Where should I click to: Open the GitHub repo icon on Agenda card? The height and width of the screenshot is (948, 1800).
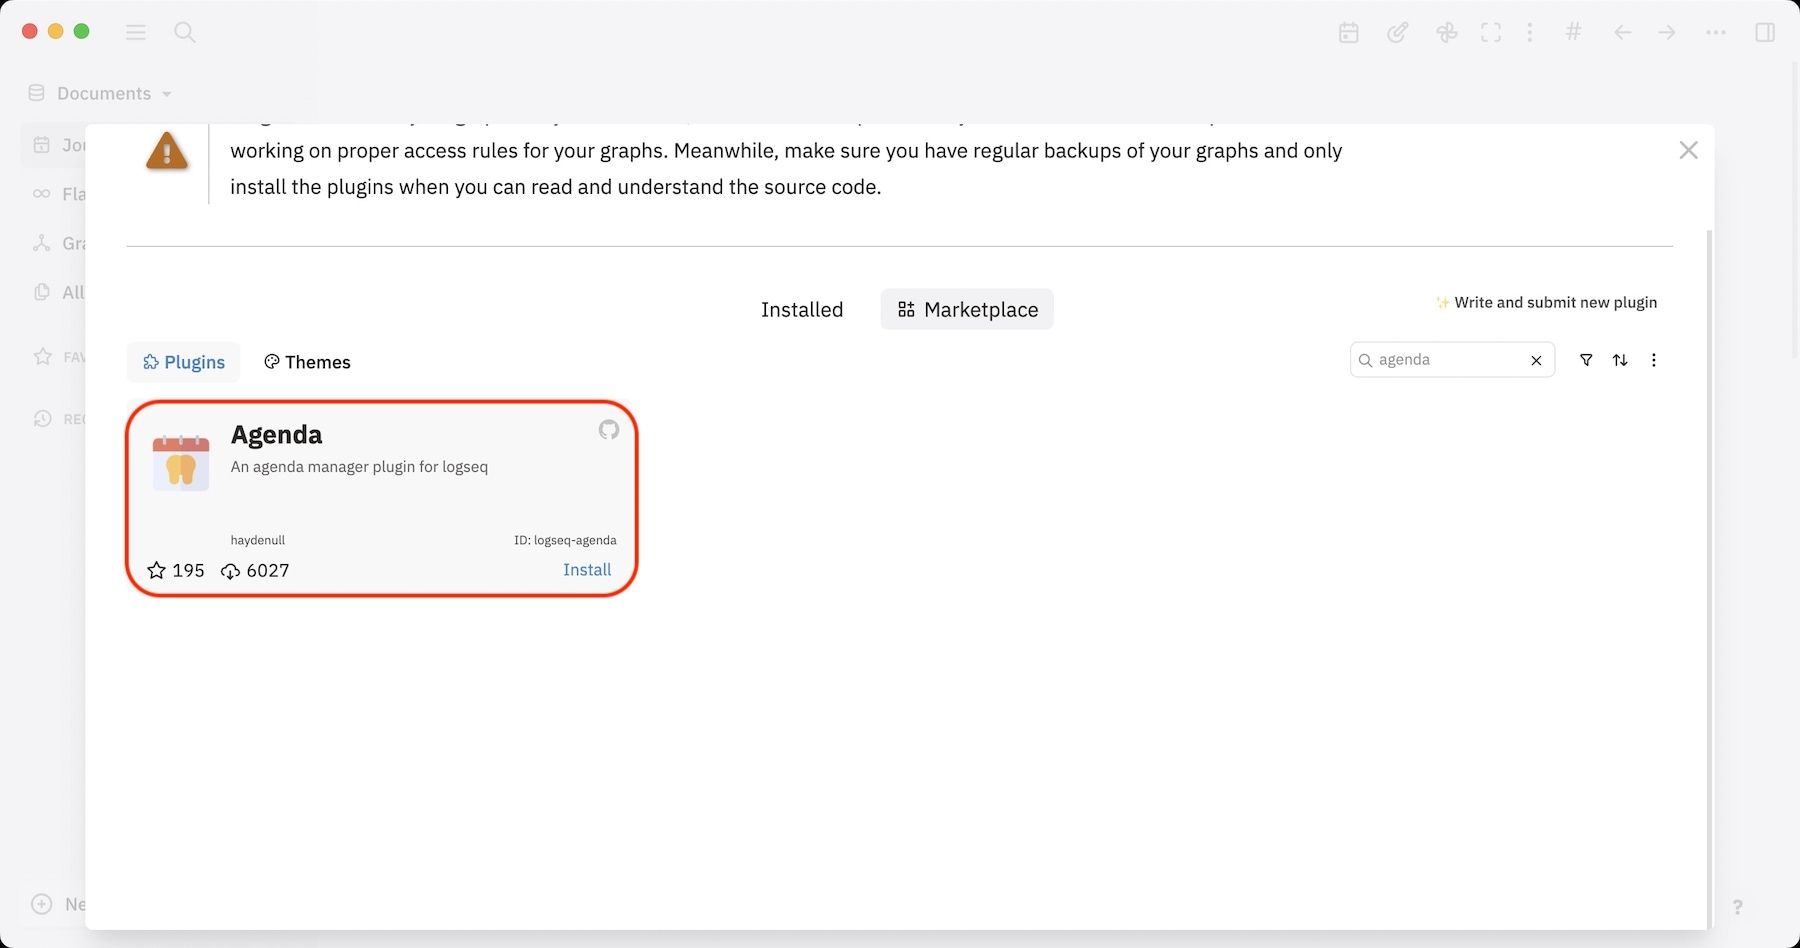(608, 430)
